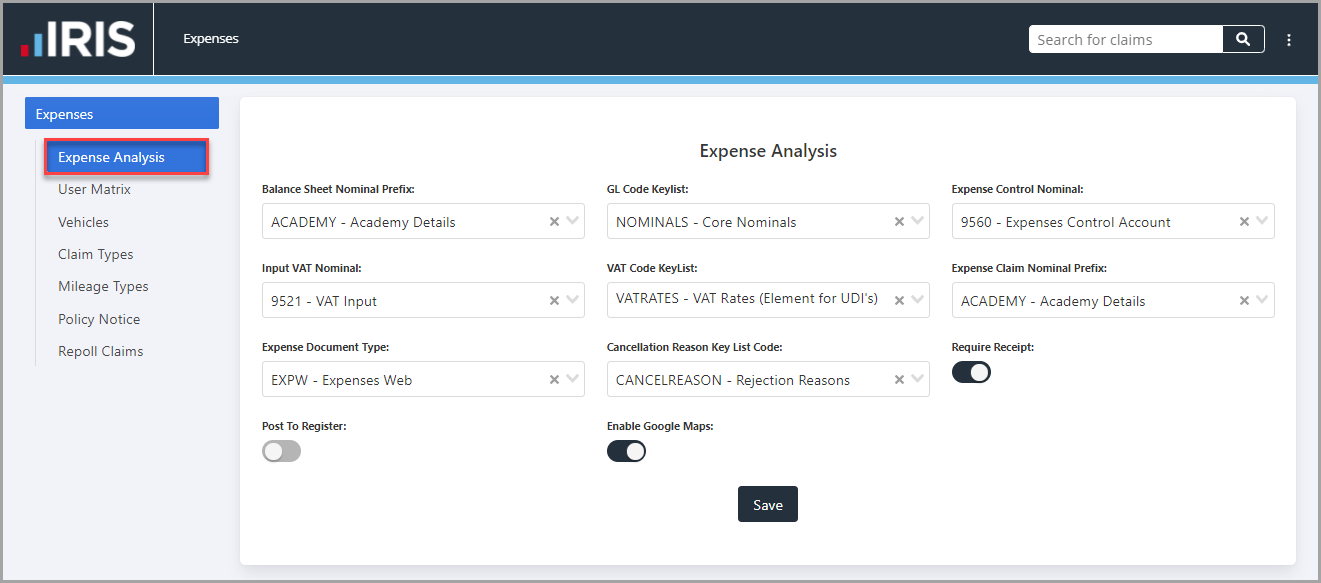Clear Input VAT Nominal selection
The height and width of the screenshot is (583, 1321).
click(554, 301)
